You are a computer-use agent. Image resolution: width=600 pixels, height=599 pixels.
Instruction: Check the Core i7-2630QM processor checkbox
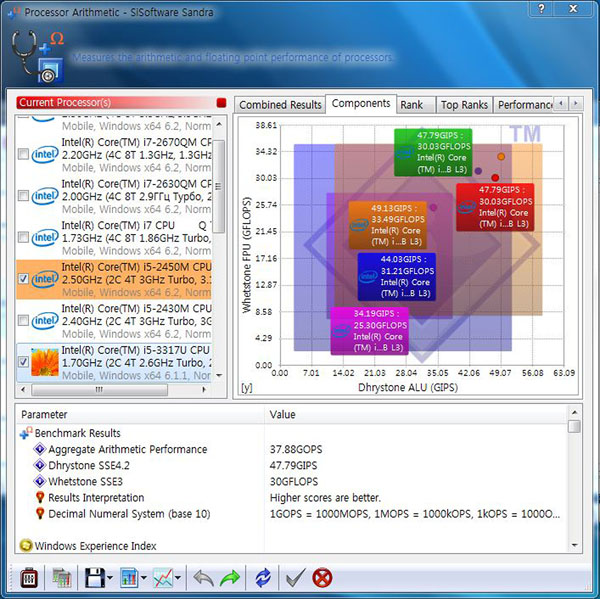click(x=23, y=196)
